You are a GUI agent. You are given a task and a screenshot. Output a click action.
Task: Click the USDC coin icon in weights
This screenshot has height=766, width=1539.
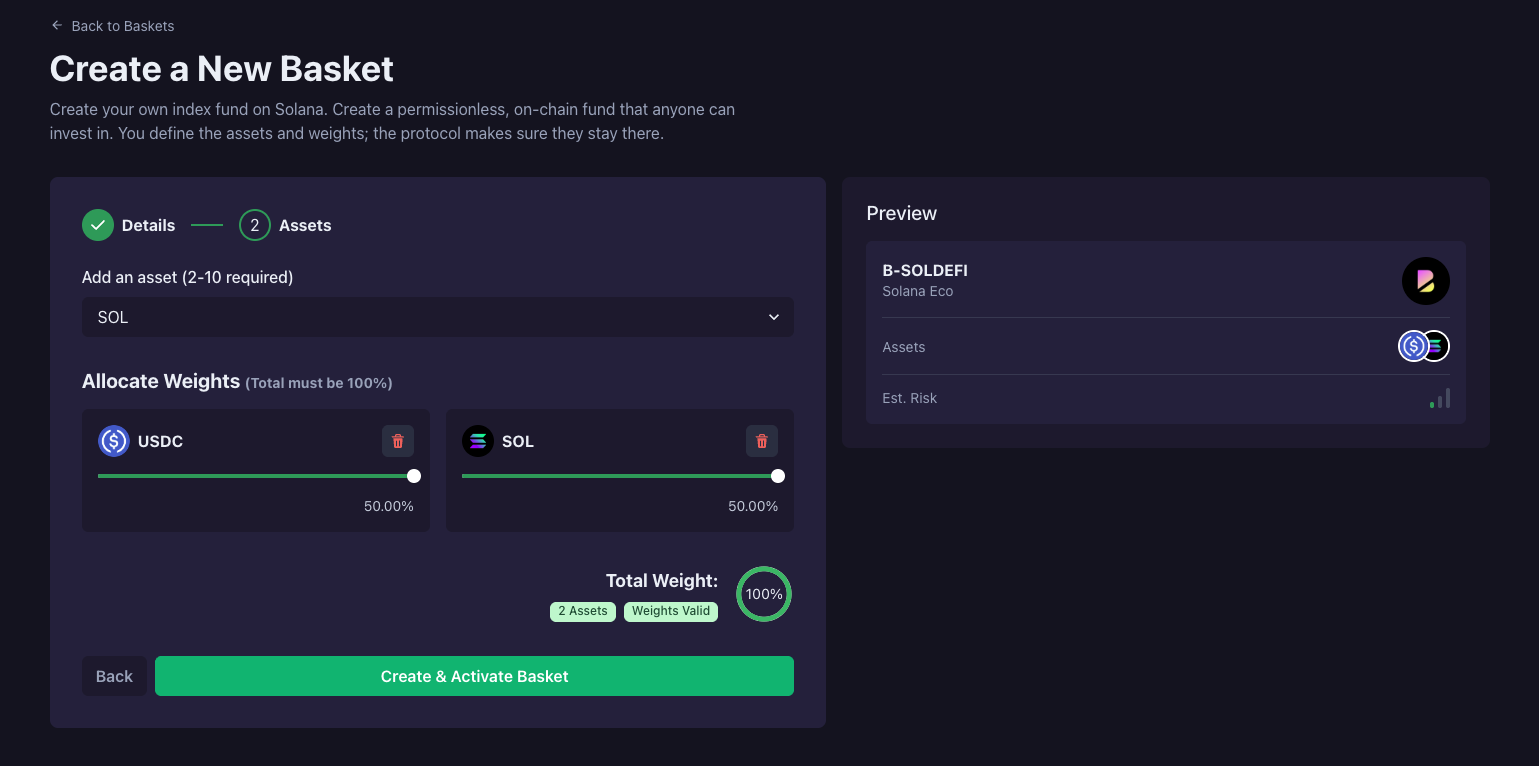(114, 441)
